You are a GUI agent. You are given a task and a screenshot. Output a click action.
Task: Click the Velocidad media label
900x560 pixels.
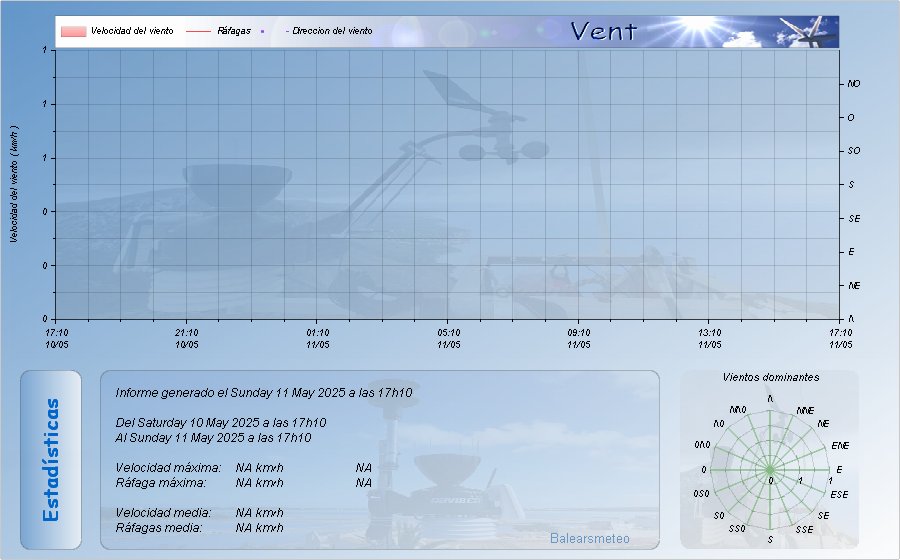[x=163, y=512]
